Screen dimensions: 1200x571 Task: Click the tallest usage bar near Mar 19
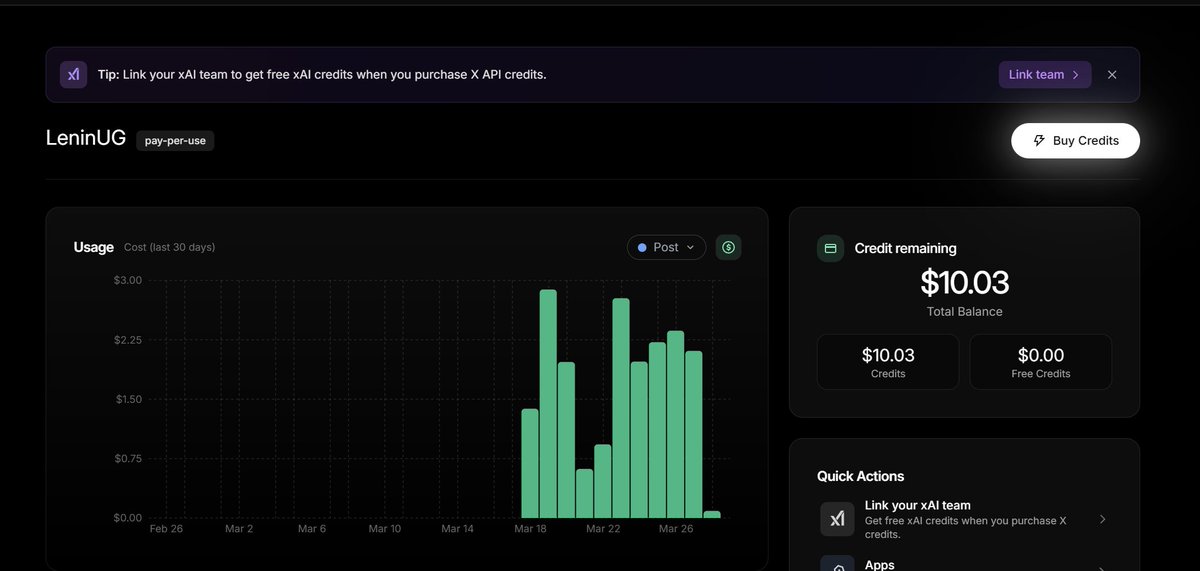[x=548, y=404]
